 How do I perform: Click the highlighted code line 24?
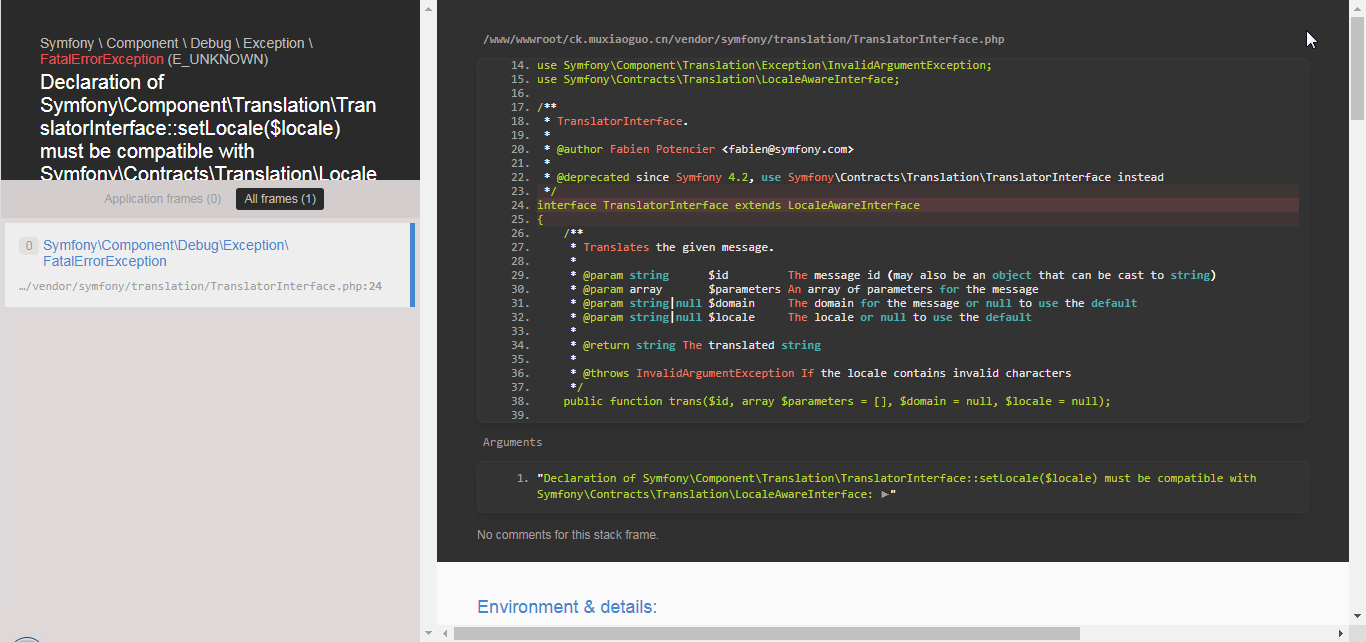click(728, 205)
